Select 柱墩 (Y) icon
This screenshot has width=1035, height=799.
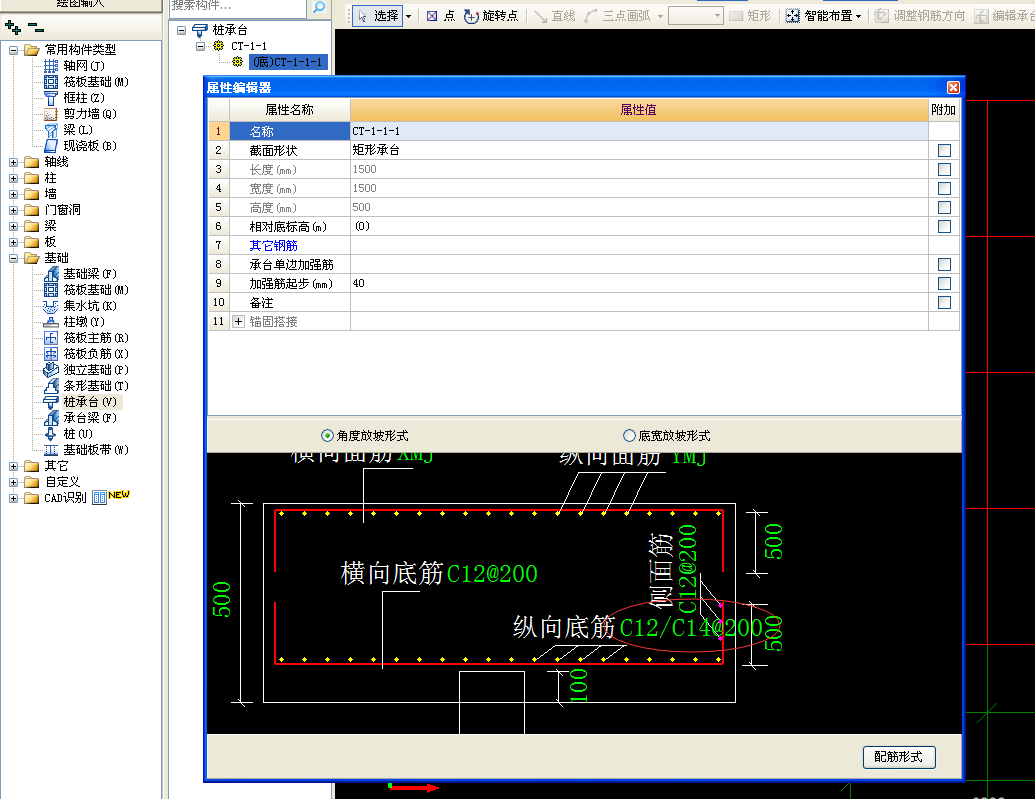[51, 322]
